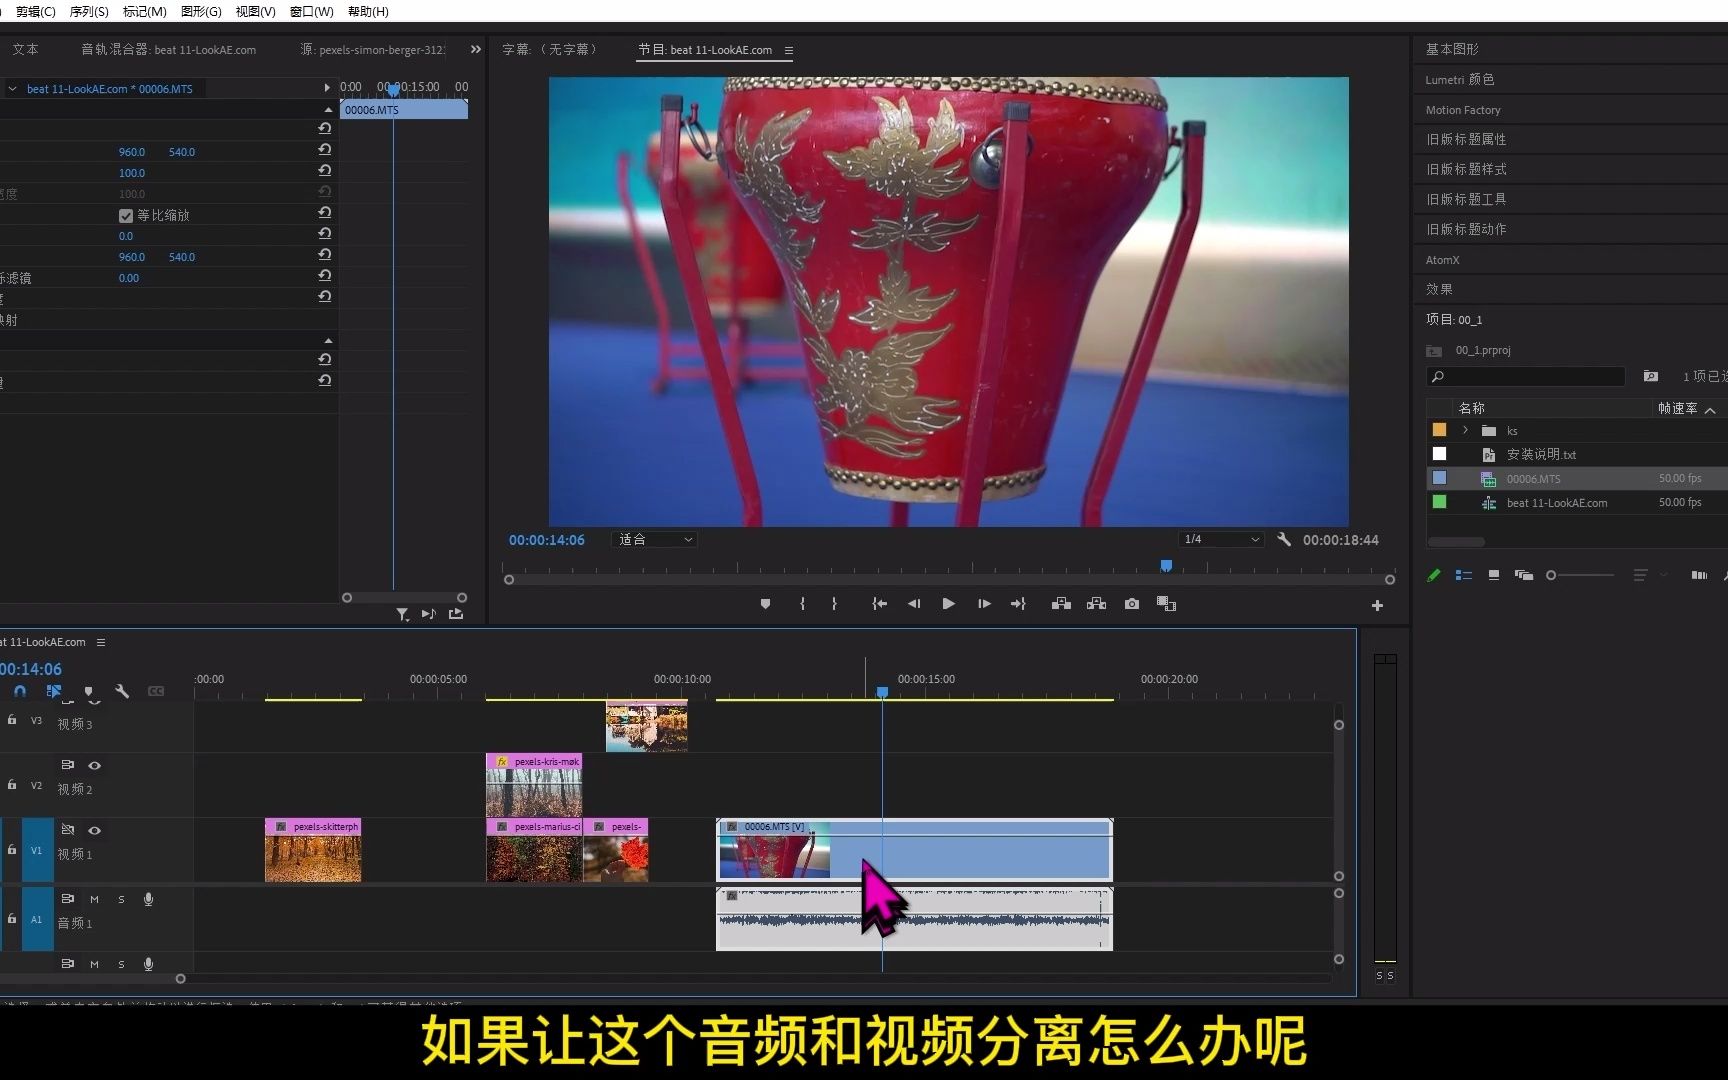Toggle the 等比缩放 checkbox in Effect Controls
The height and width of the screenshot is (1080, 1728).
pyautogui.click(x=125, y=214)
